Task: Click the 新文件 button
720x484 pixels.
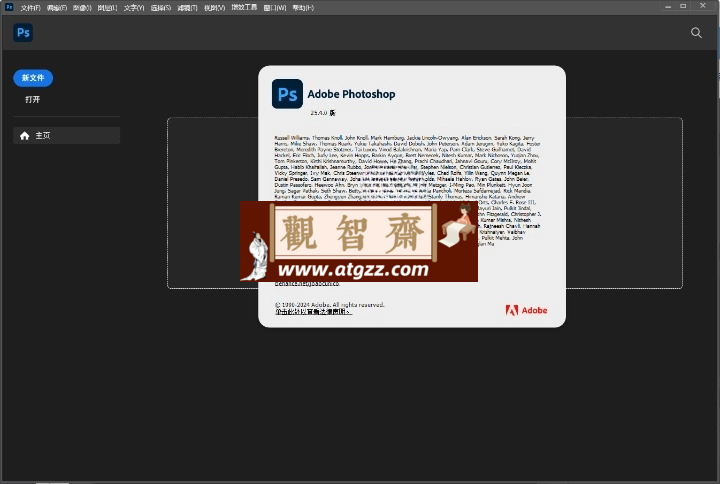Action: point(33,78)
